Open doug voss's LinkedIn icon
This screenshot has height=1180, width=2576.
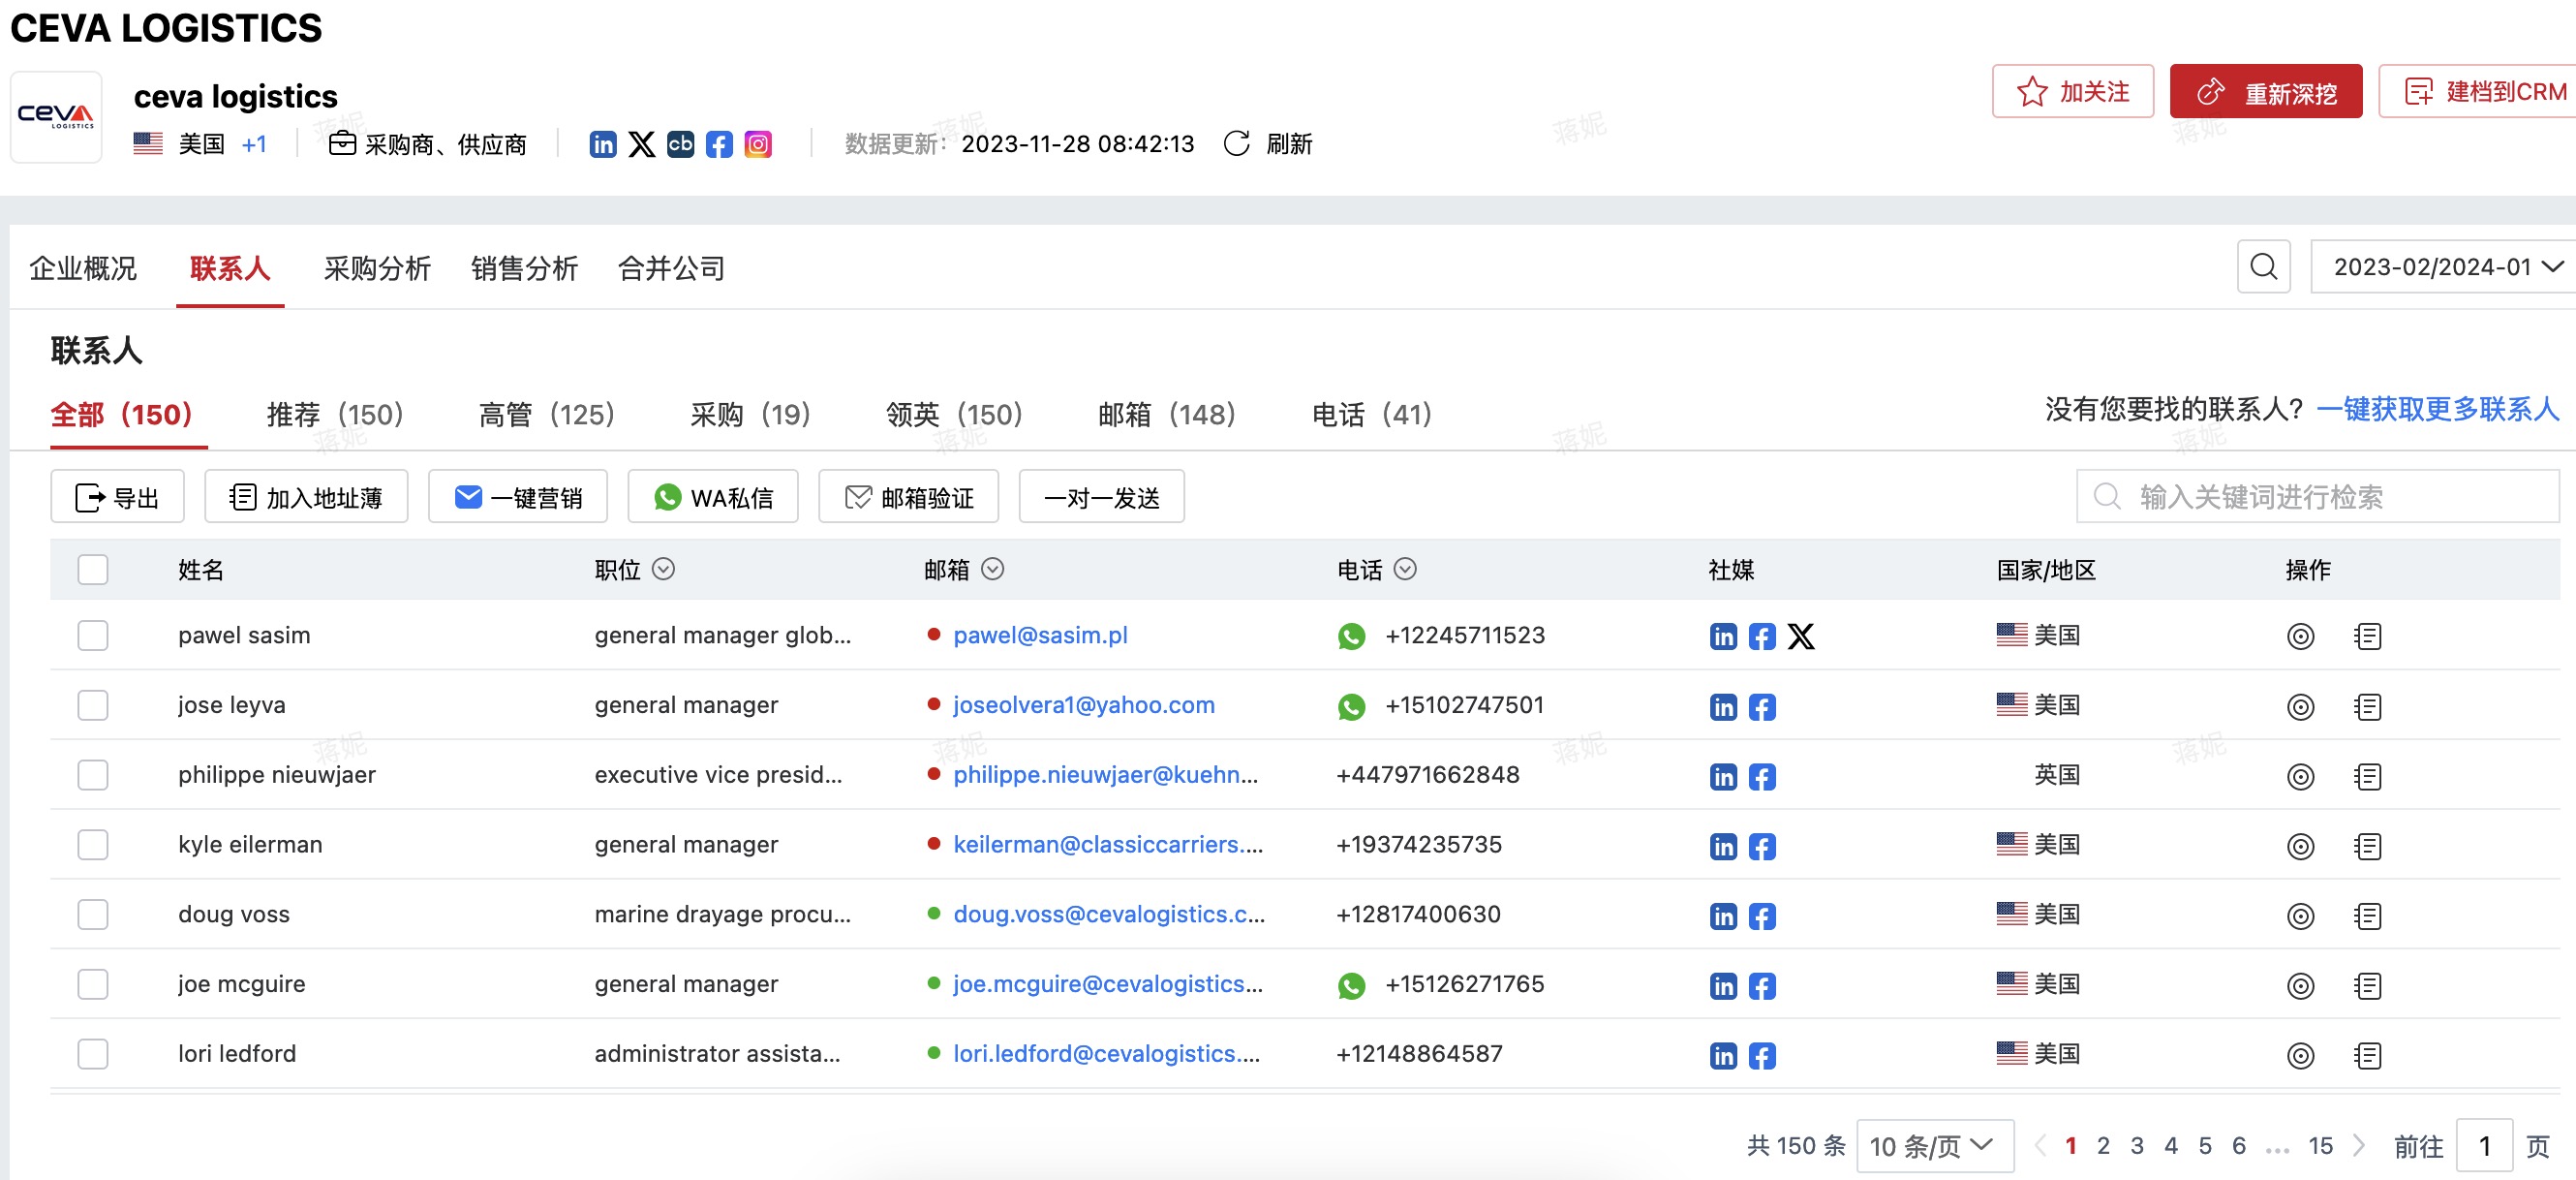[1723, 915]
